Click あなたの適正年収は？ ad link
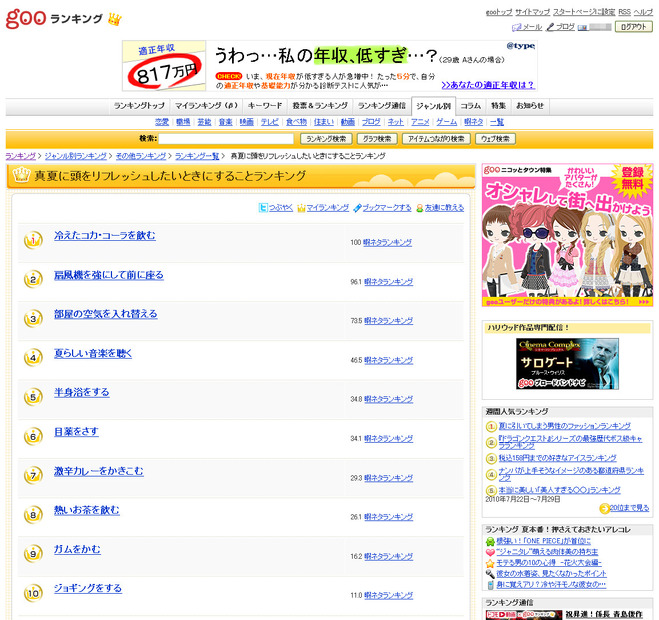 488,85
